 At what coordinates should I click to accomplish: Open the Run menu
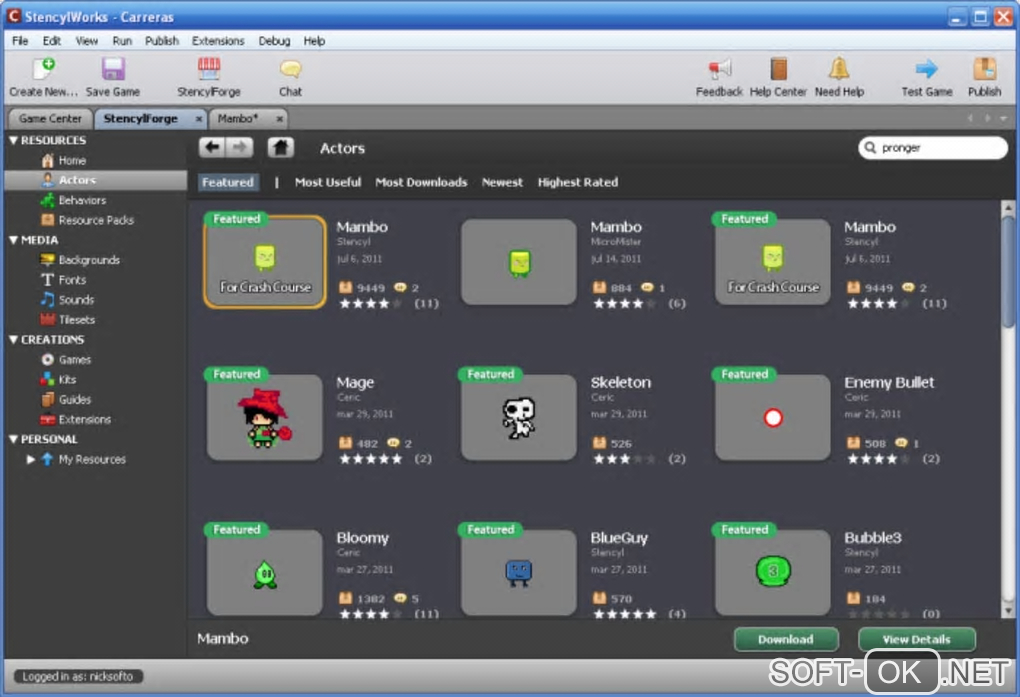pos(122,41)
